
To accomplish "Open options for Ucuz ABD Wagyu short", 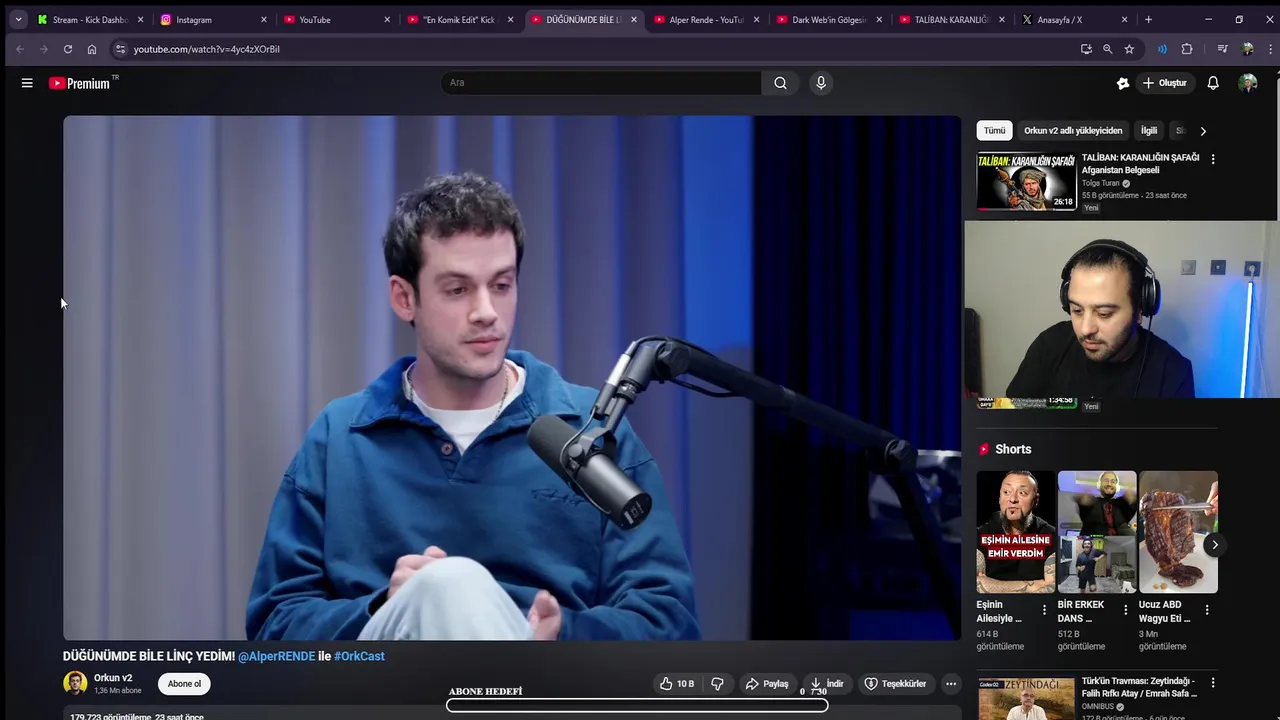I will point(1206,610).
